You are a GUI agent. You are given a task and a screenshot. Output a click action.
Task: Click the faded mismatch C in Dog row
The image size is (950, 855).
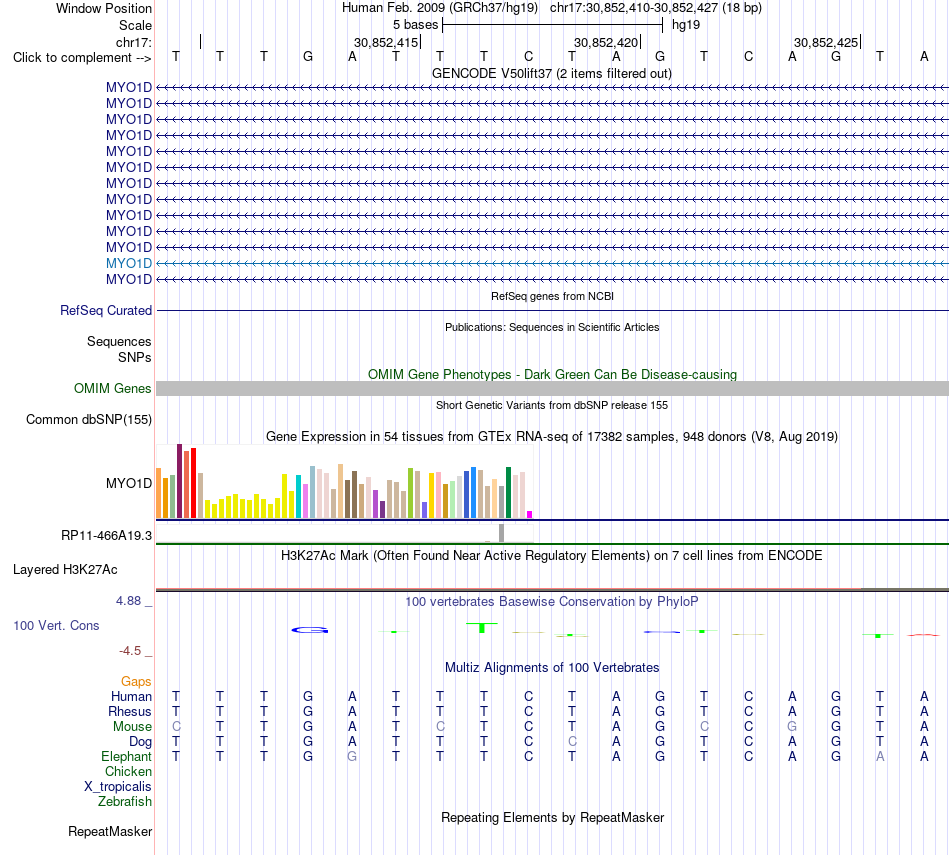coord(572,742)
